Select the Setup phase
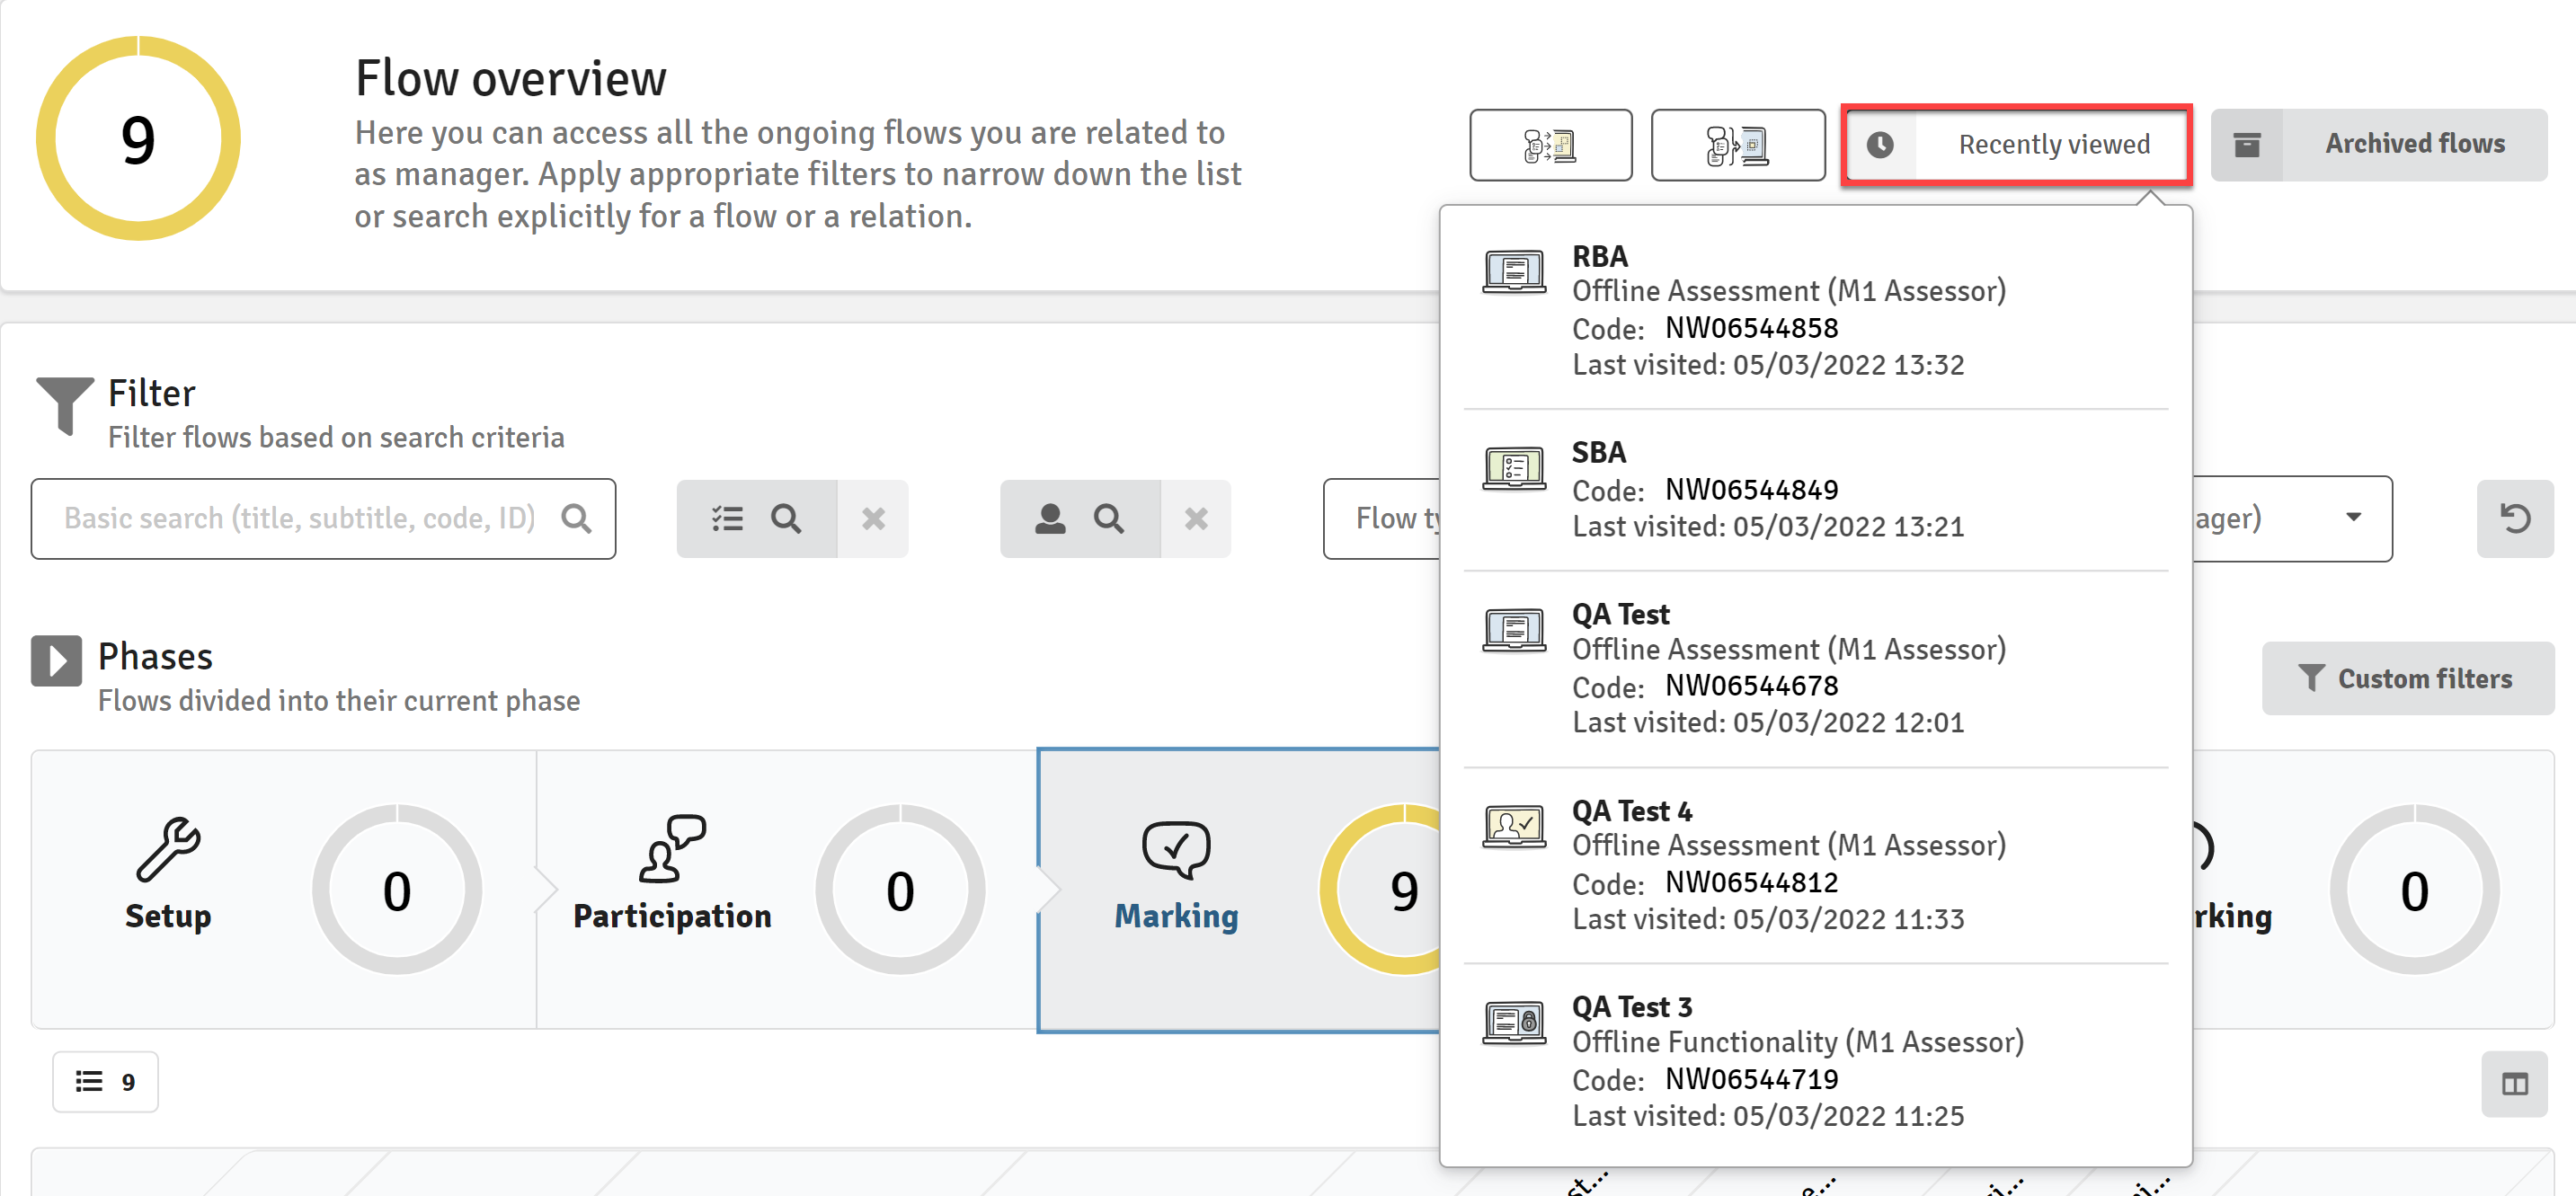 284,889
